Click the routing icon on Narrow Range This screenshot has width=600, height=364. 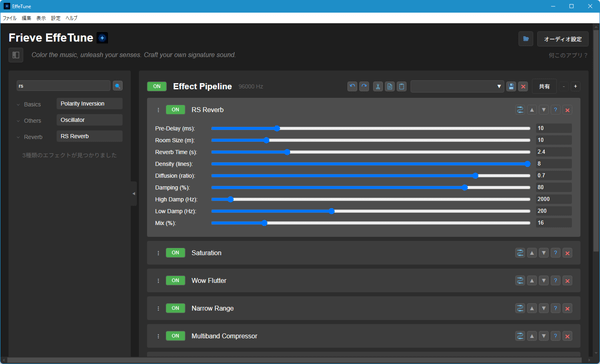pyautogui.click(x=520, y=308)
